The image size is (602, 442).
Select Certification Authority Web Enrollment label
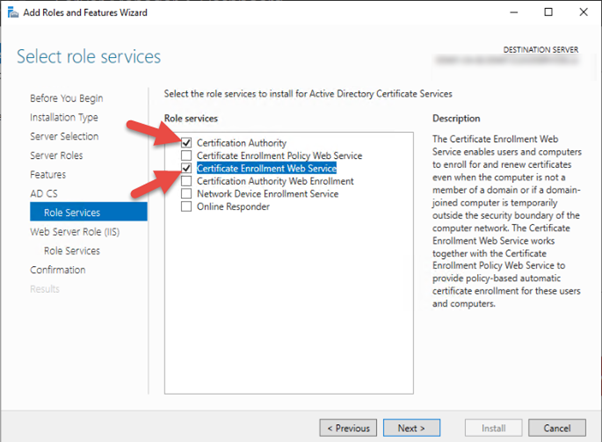point(275,181)
